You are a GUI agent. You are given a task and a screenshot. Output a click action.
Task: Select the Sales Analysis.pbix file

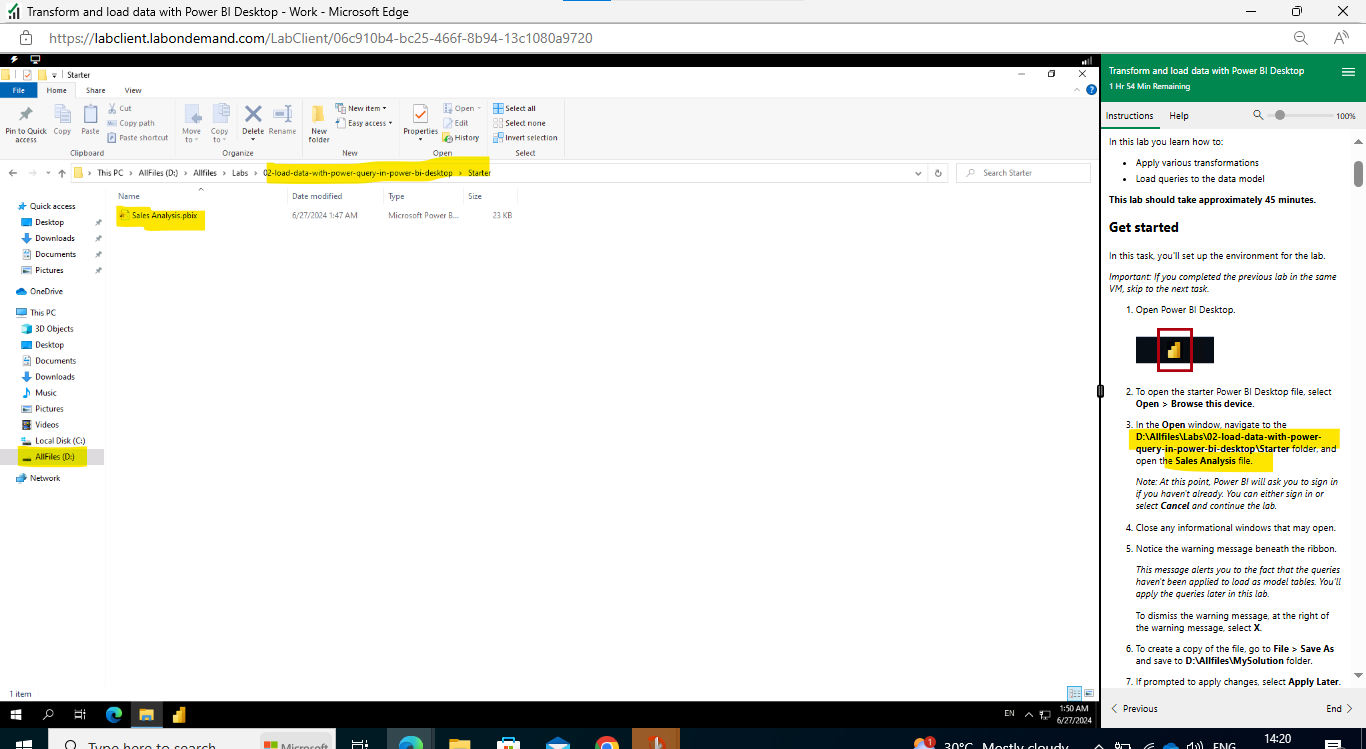pyautogui.click(x=164, y=216)
